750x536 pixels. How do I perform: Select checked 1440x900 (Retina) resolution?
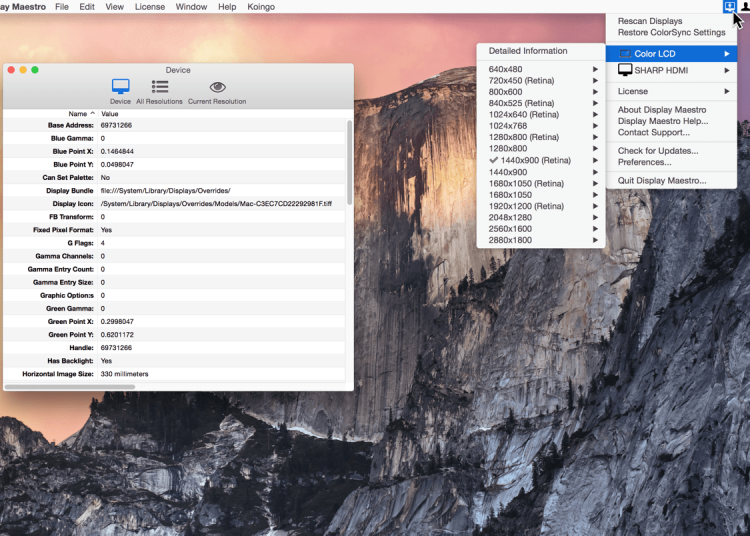point(535,160)
